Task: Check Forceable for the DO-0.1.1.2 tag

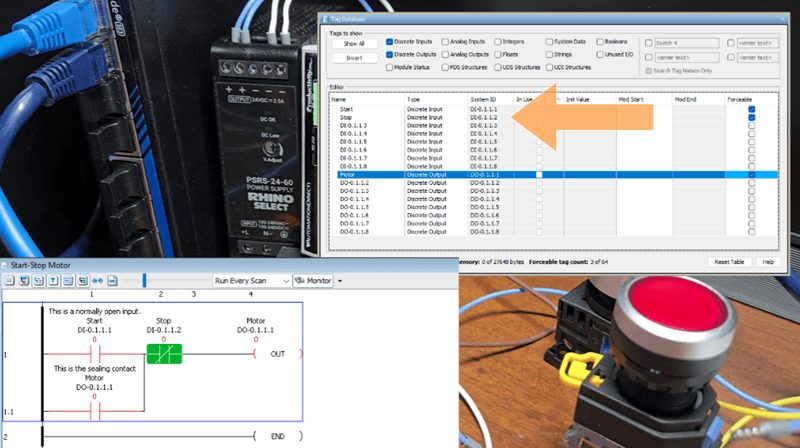Action: (x=752, y=183)
